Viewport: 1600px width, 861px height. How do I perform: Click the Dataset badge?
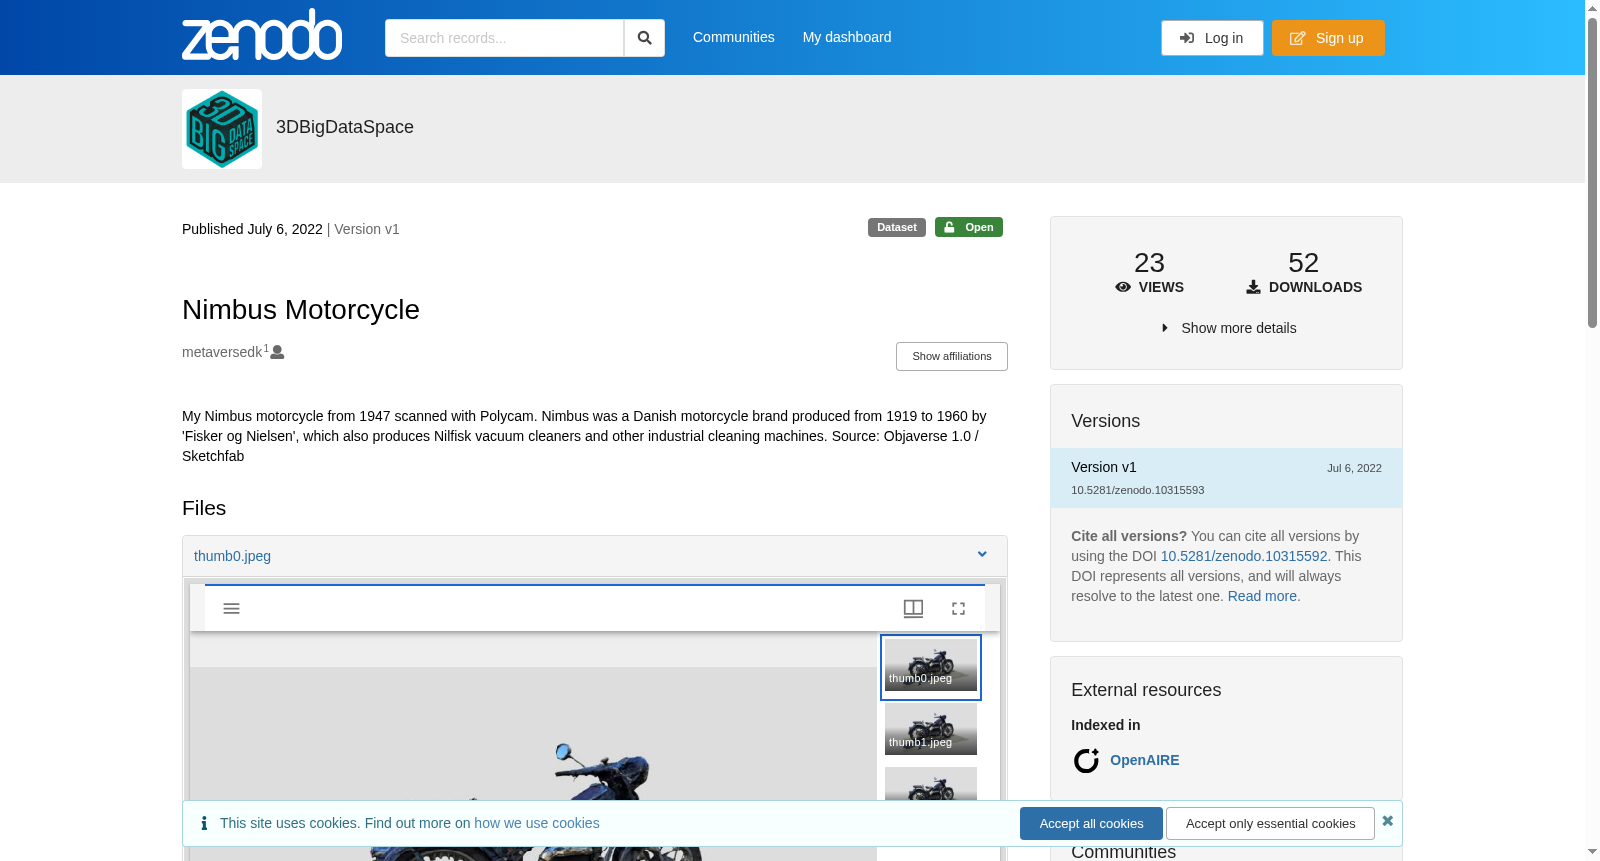click(x=897, y=228)
